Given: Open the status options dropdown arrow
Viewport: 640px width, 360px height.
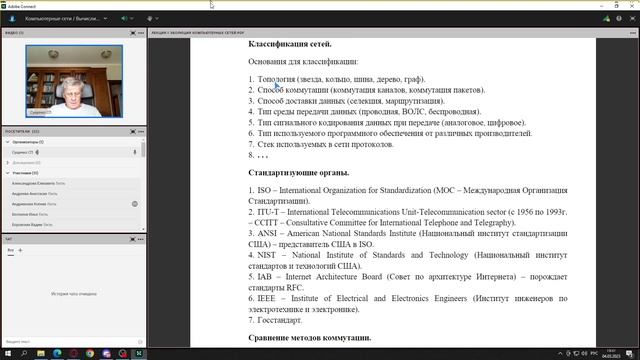Looking at the screenshot, I should pyautogui.click(x=157, y=19).
